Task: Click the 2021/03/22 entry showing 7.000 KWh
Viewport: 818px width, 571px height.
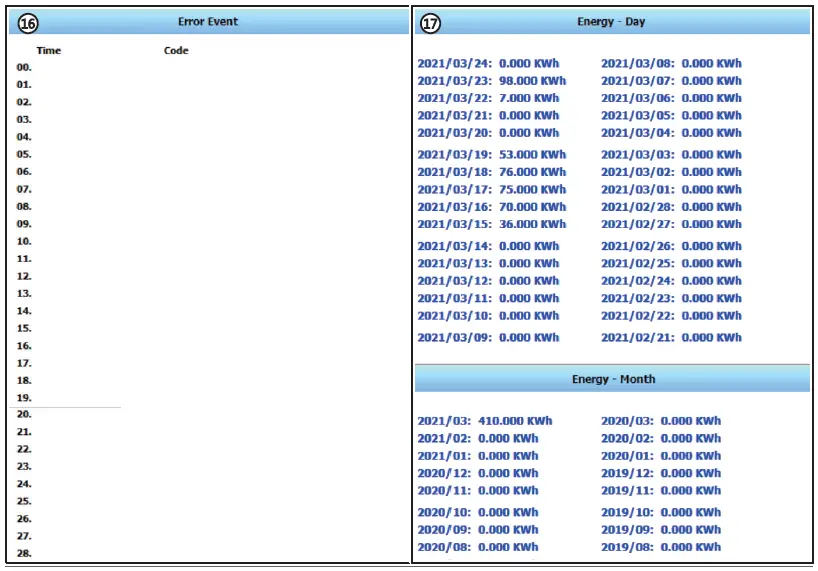Action: [488, 98]
